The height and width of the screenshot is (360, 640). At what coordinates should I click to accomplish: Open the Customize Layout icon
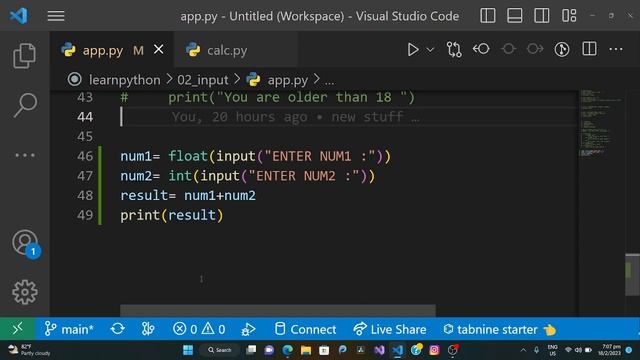[569, 16]
